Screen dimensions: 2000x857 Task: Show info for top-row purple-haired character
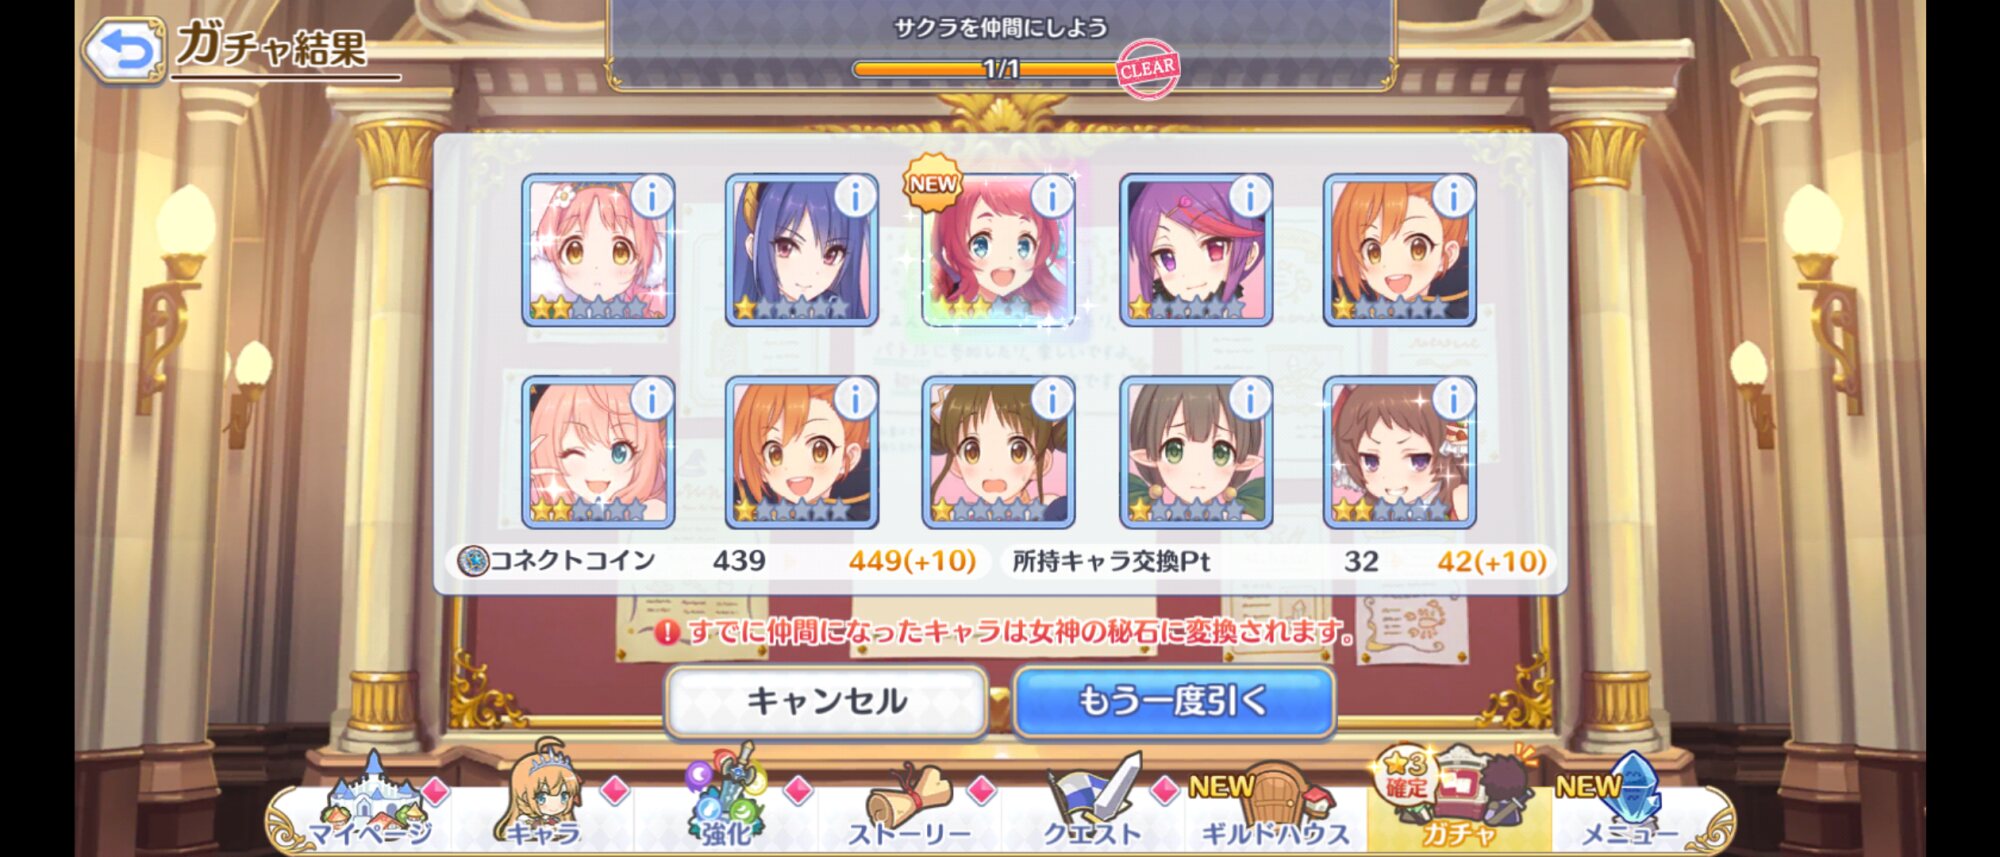(x=1249, y=196)
